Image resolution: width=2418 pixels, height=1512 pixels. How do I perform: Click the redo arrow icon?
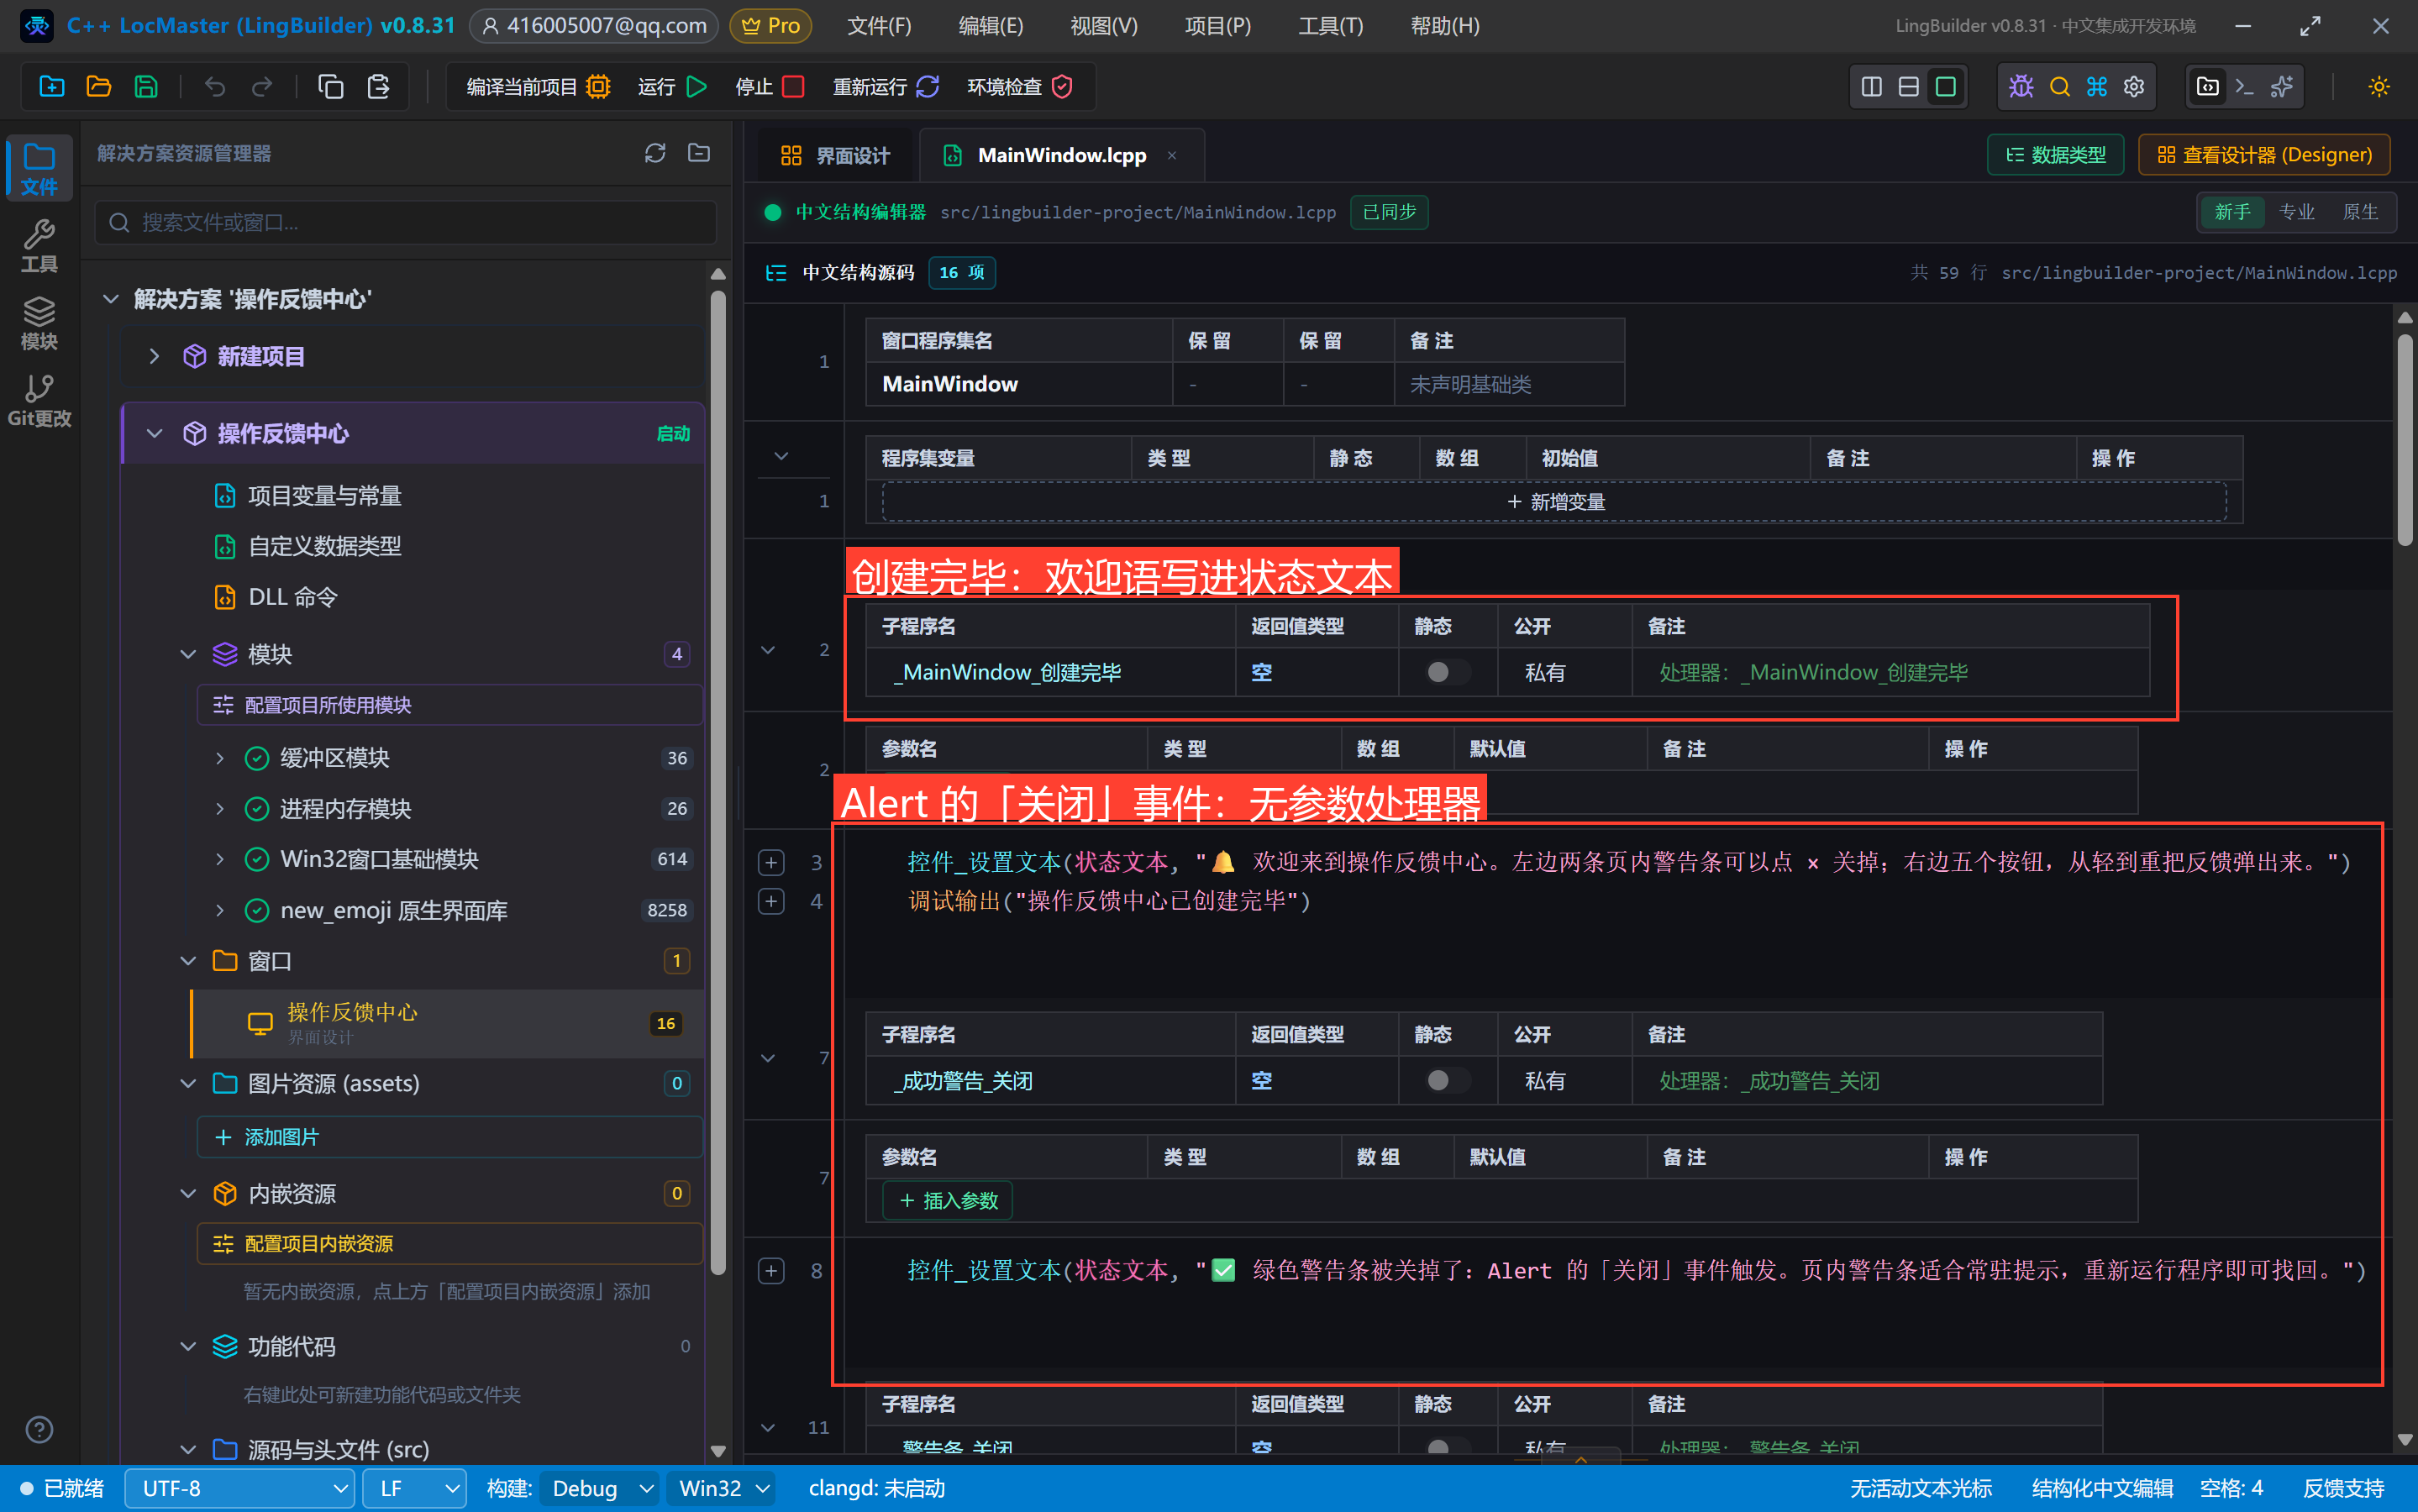262,87
